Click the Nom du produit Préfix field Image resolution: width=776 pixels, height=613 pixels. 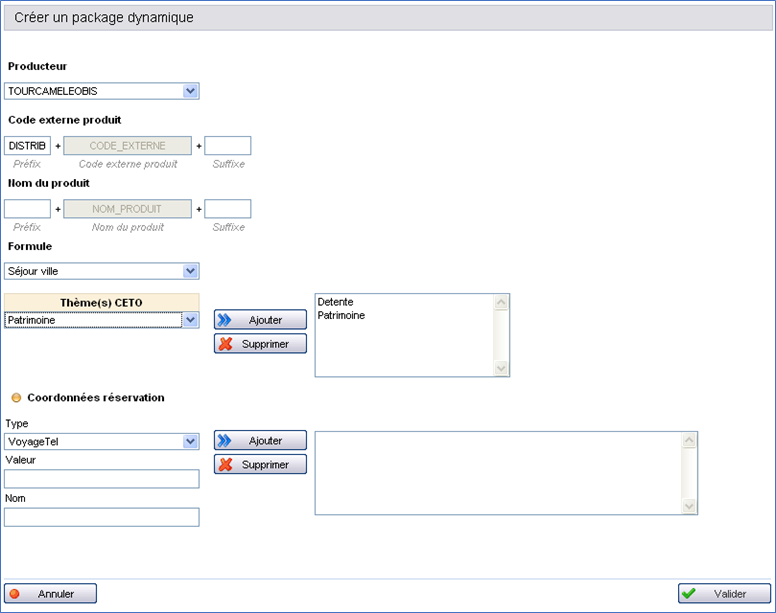coord(27,209)
